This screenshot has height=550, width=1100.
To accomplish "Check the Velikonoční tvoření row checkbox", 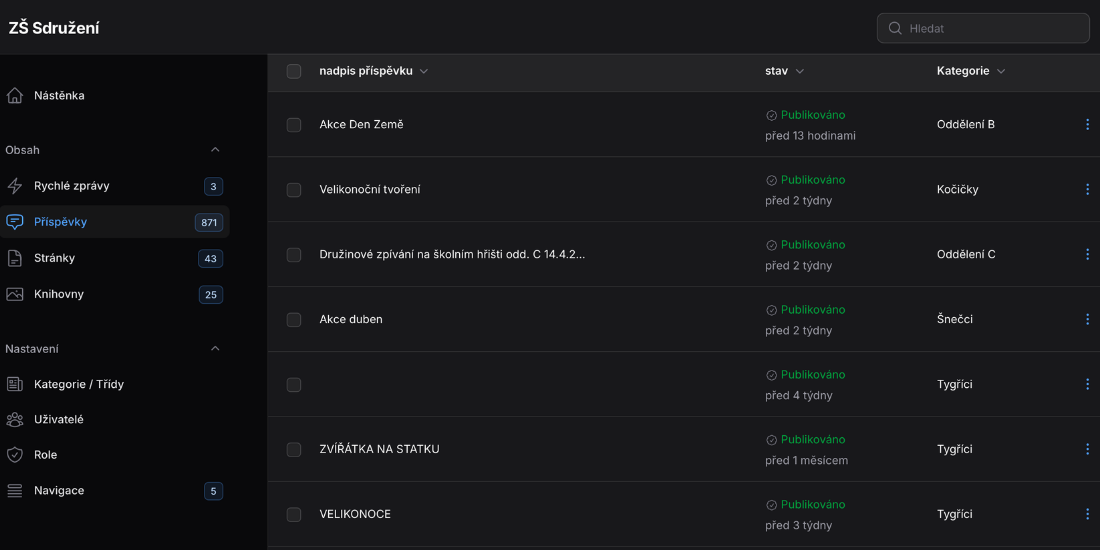I will (294, 189).
